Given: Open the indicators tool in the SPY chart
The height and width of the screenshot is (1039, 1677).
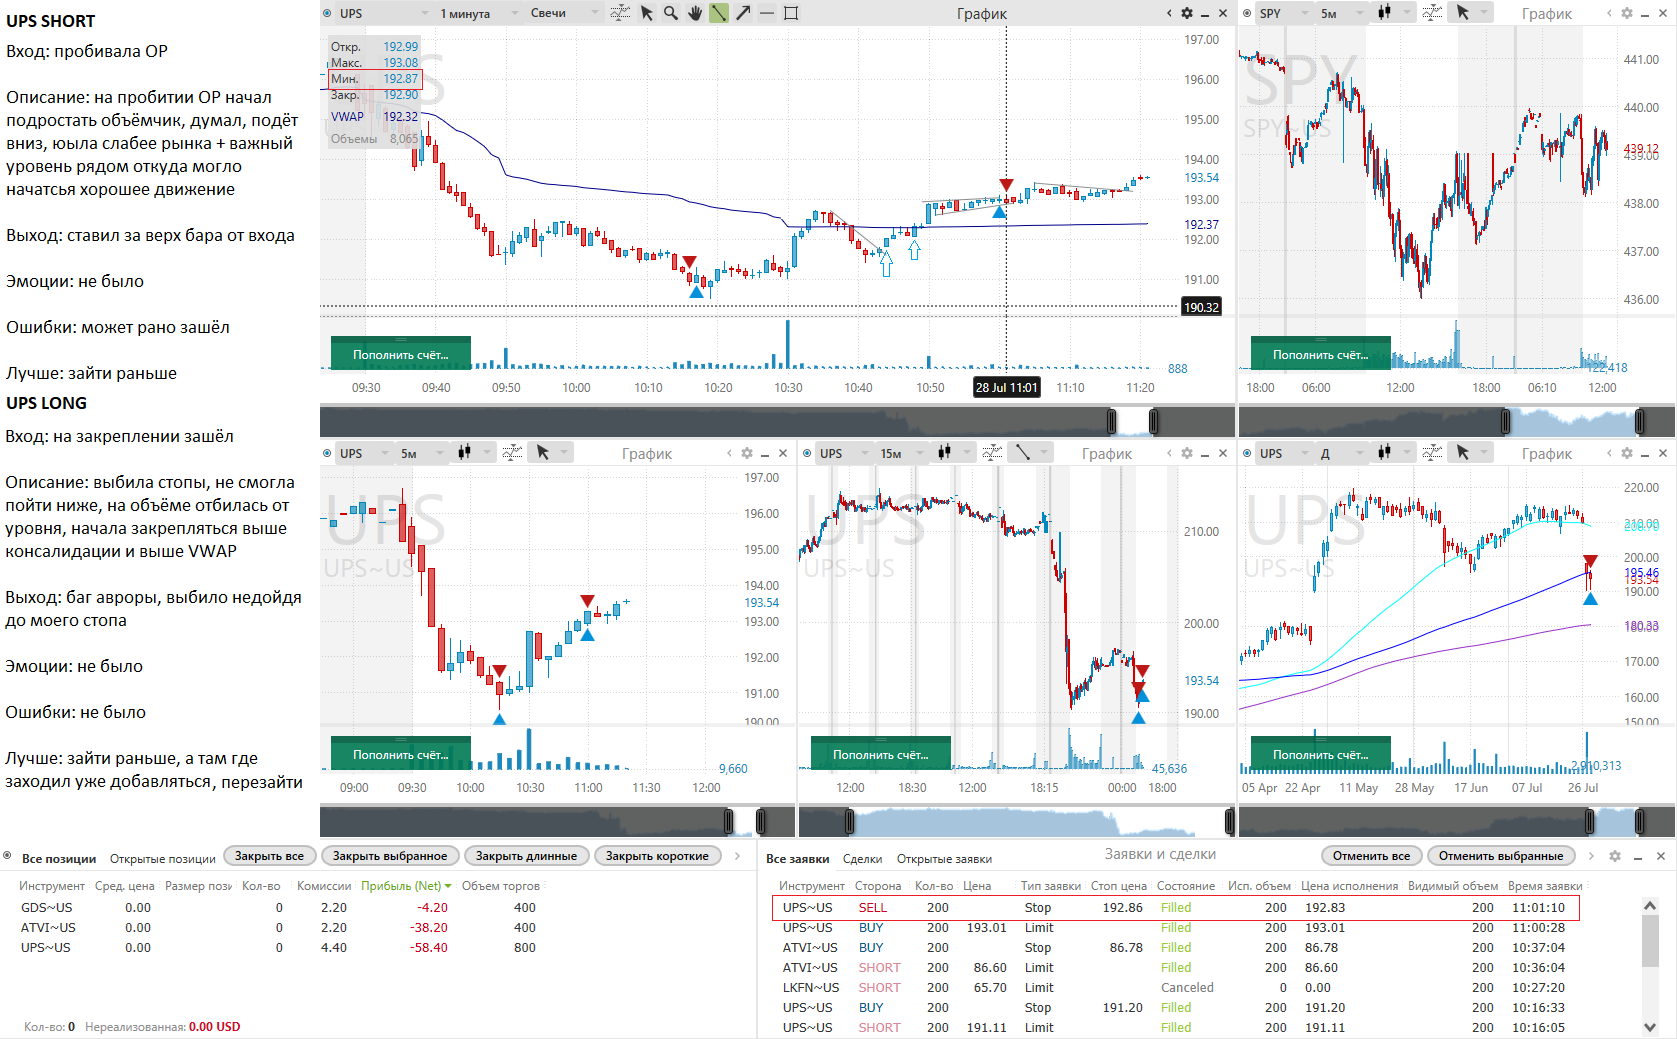Looking at the screenshot, I should (x=1432, y=13).
